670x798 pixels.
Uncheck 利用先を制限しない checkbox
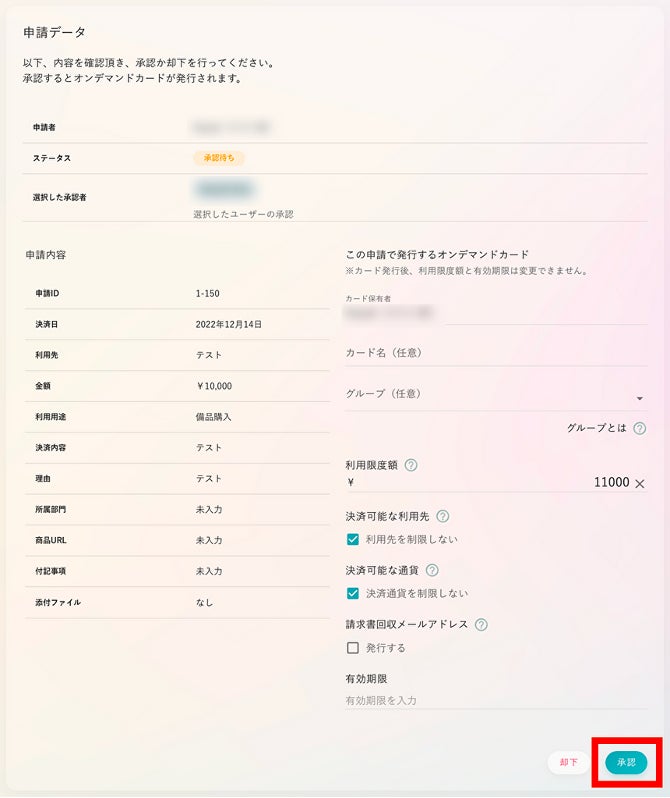(x=353, y=539)
